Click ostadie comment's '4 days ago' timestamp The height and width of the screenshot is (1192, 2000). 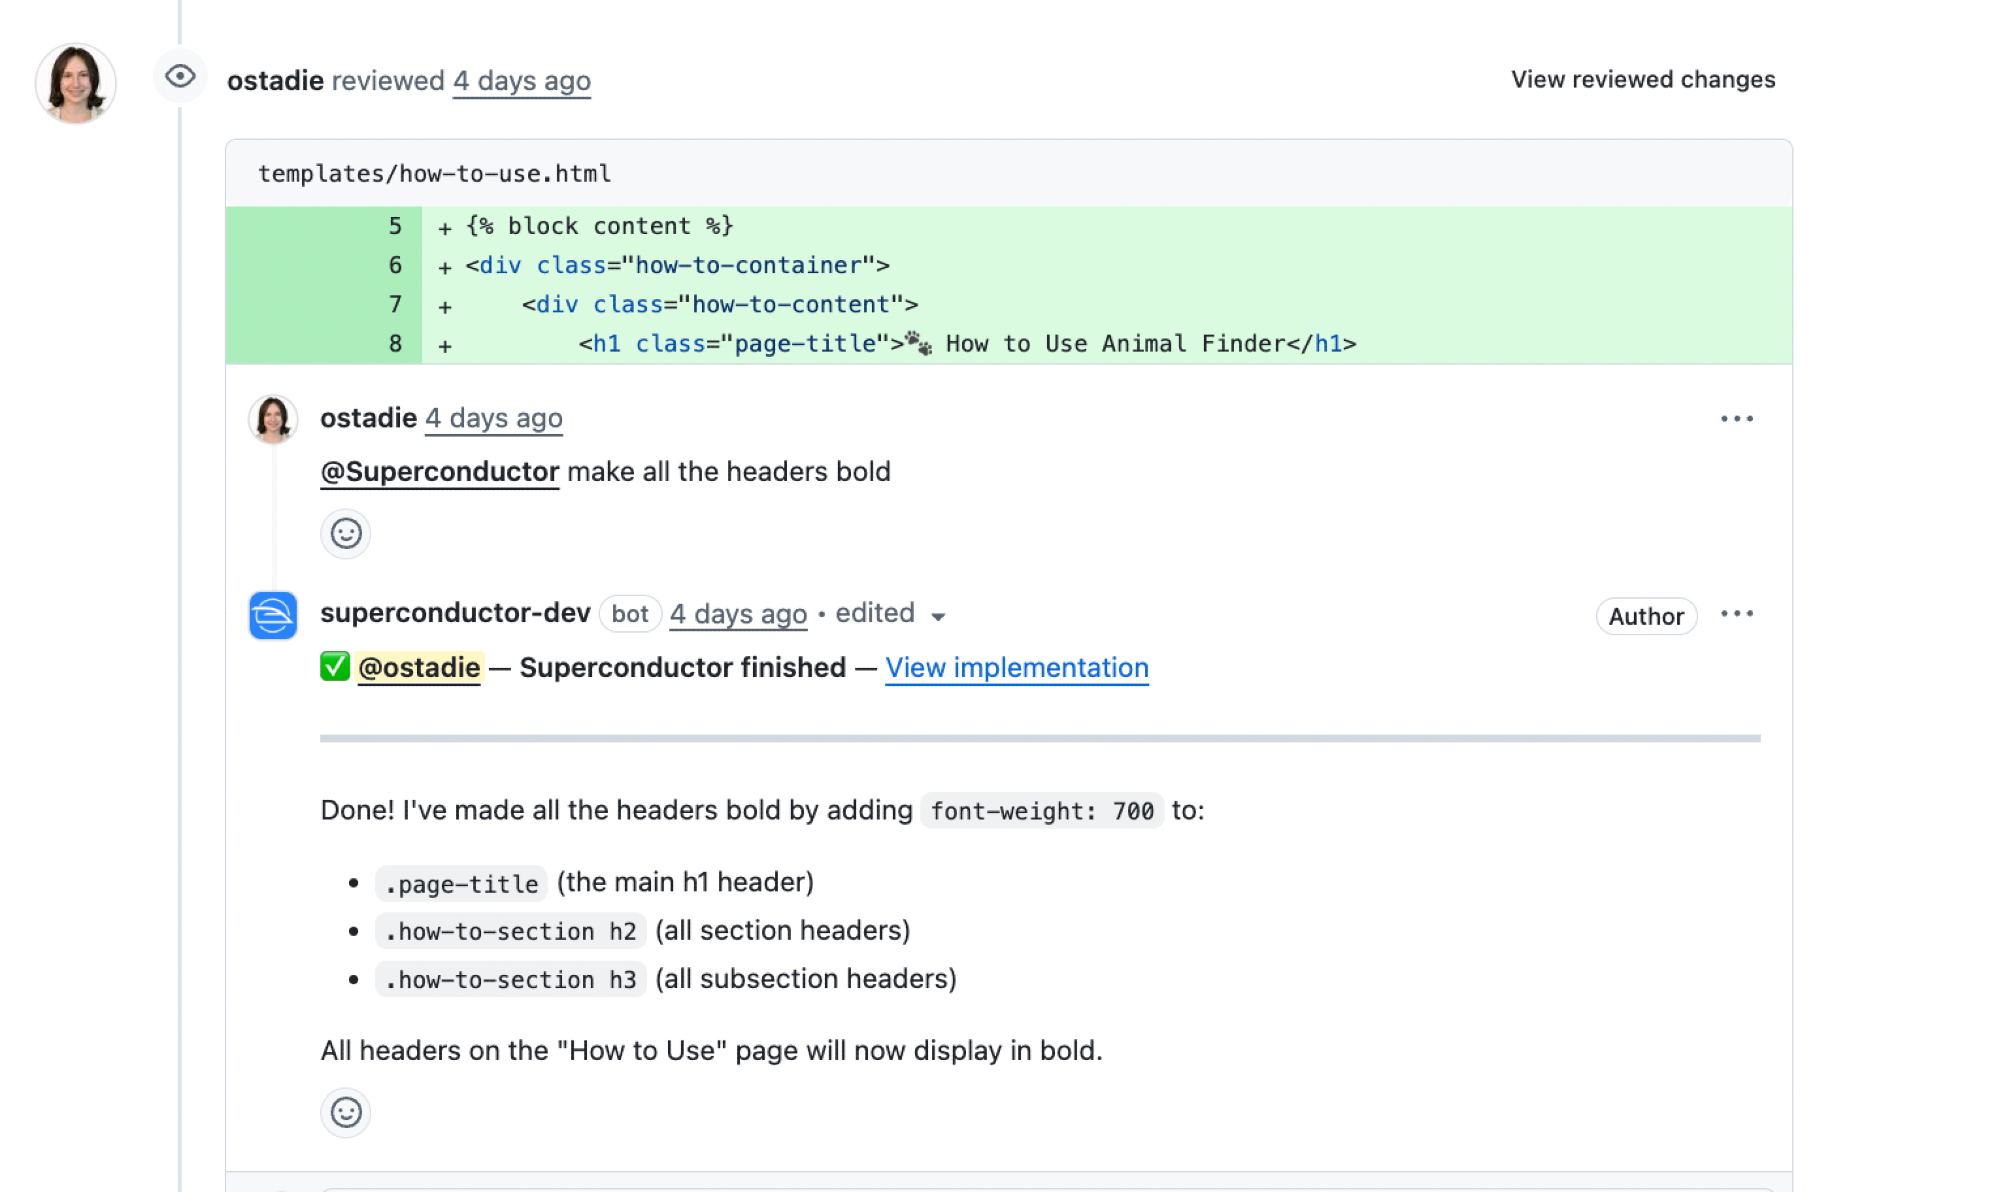494,417
